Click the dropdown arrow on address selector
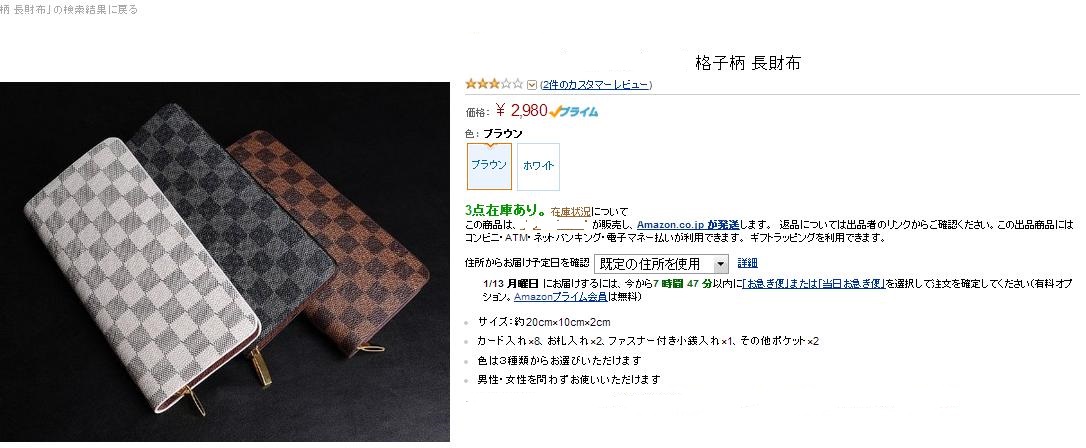The height and width of the screenshot is (448, 1086). [x=721, y=264]
